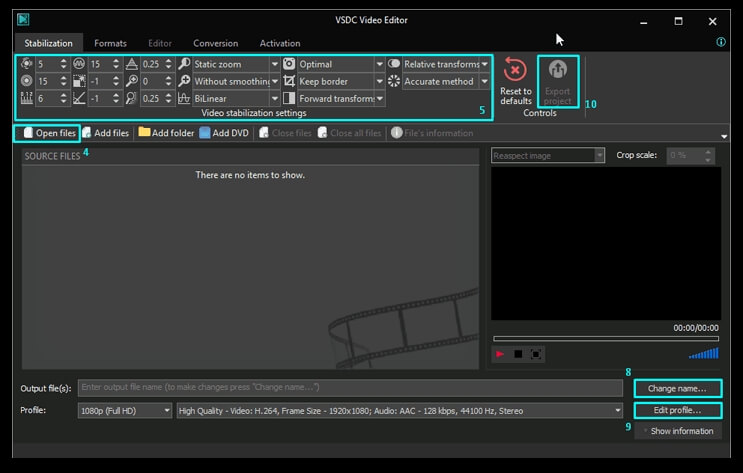Viewport: 743px width, 473px height.
Task: Open the Keep border dropdown
Action: click(x=380, y=81)
